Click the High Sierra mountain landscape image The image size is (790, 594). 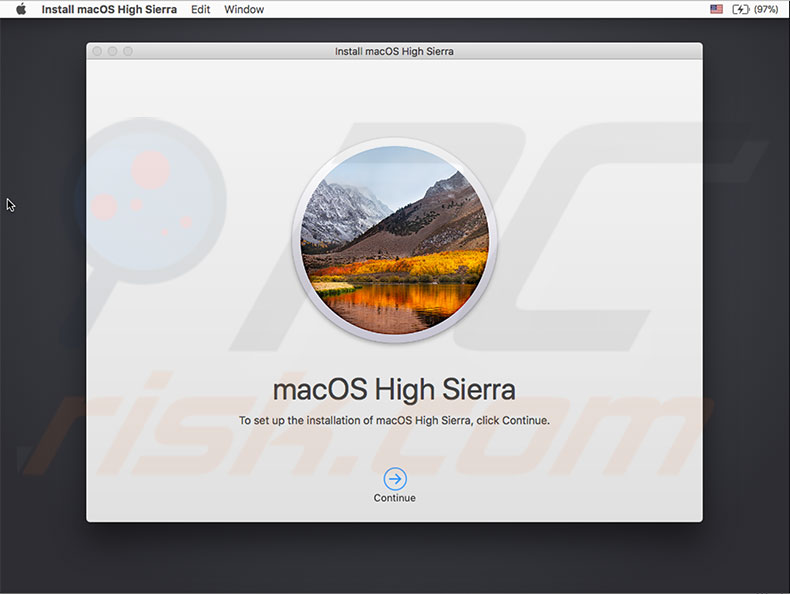coord(394,240)
